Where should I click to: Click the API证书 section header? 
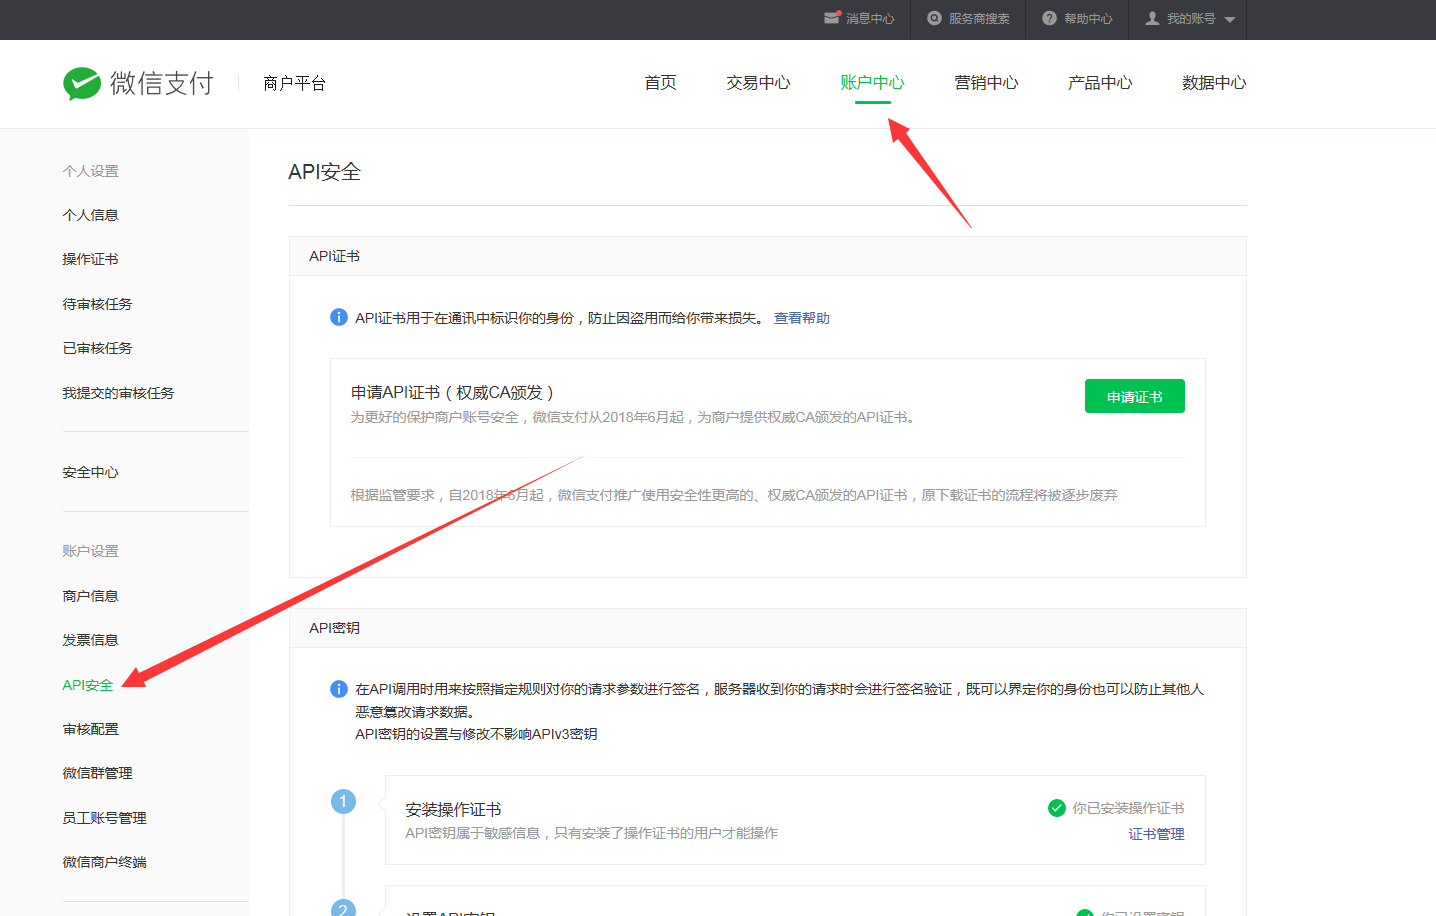[x=334, y=256]
